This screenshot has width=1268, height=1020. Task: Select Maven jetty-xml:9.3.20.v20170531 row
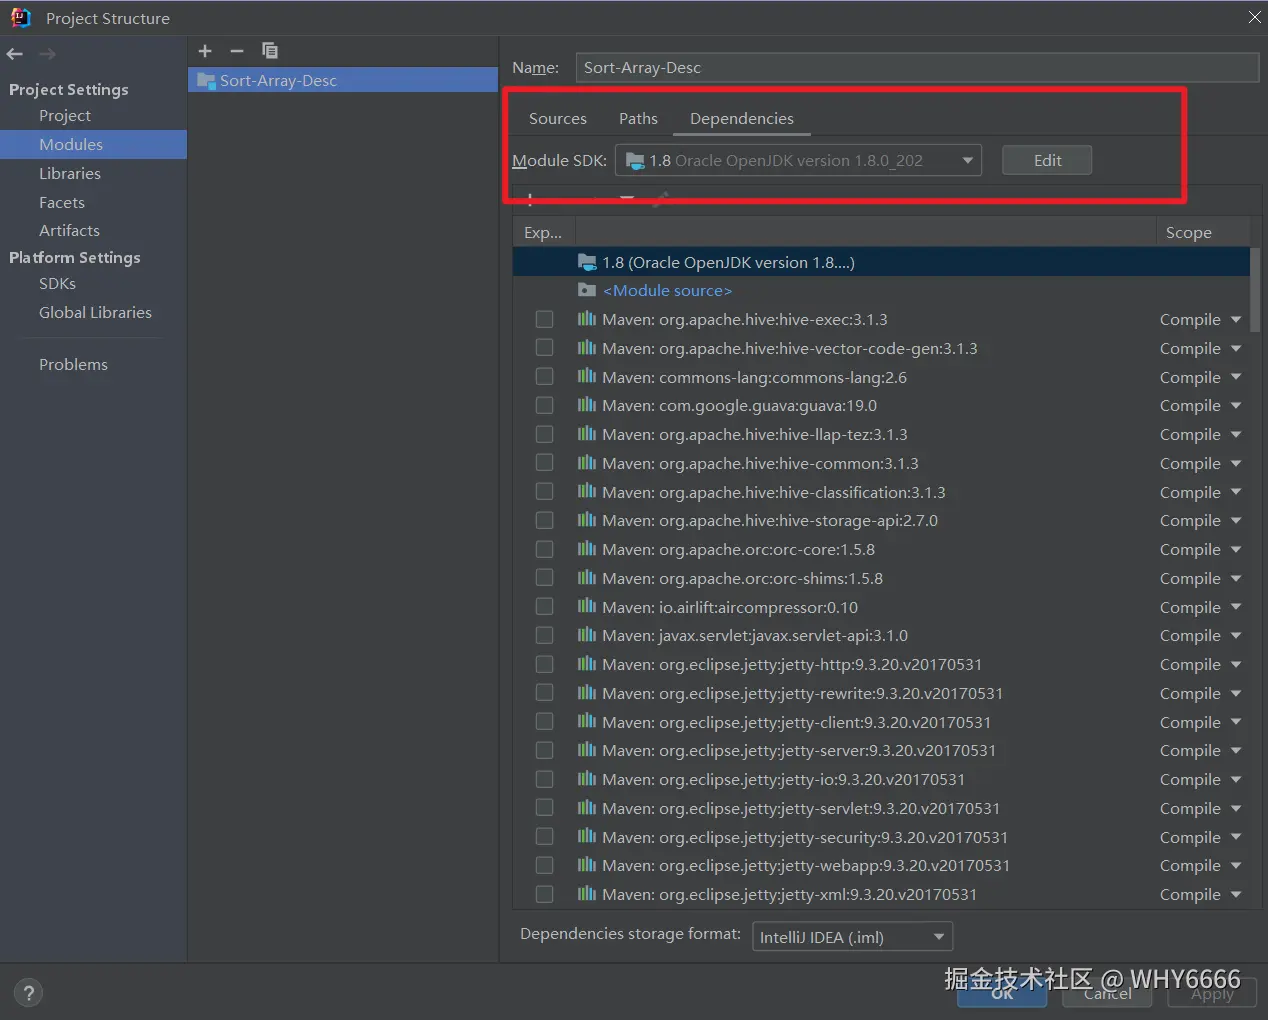[x=882, y=894]
